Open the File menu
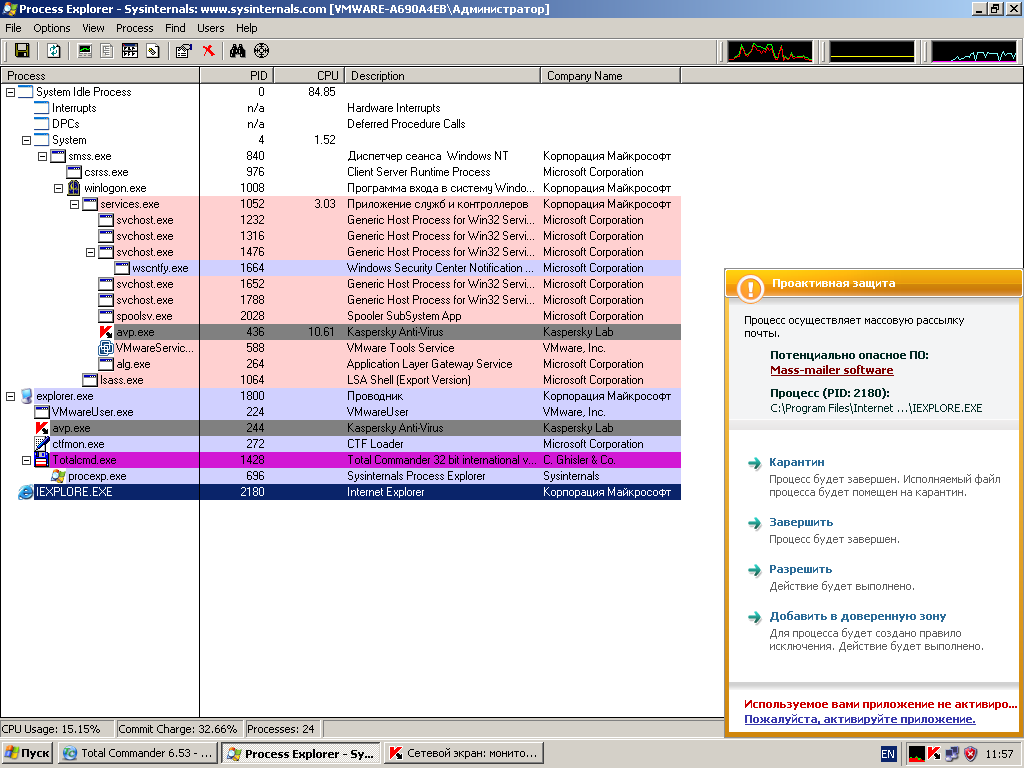The height and width of the screenshot is (768, 1024). pos(13,28)
